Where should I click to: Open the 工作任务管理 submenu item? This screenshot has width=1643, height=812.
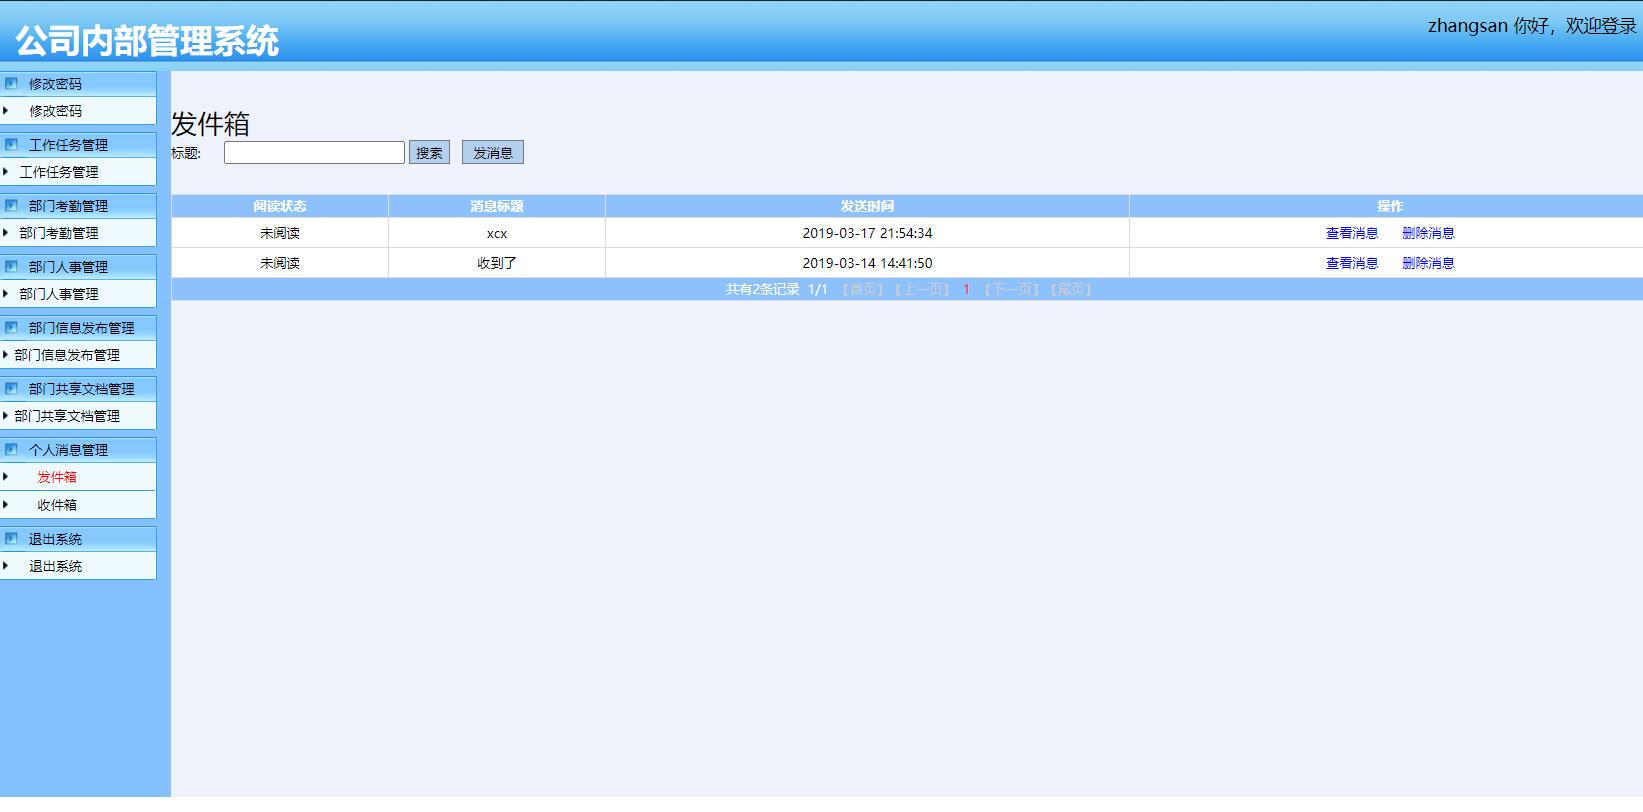pos(59,172)
